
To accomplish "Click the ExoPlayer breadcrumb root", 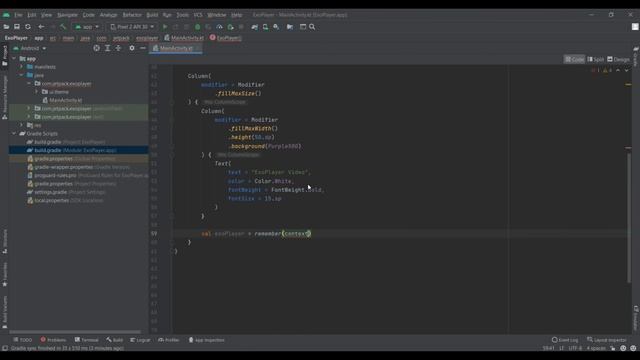I will pos(16,38).
